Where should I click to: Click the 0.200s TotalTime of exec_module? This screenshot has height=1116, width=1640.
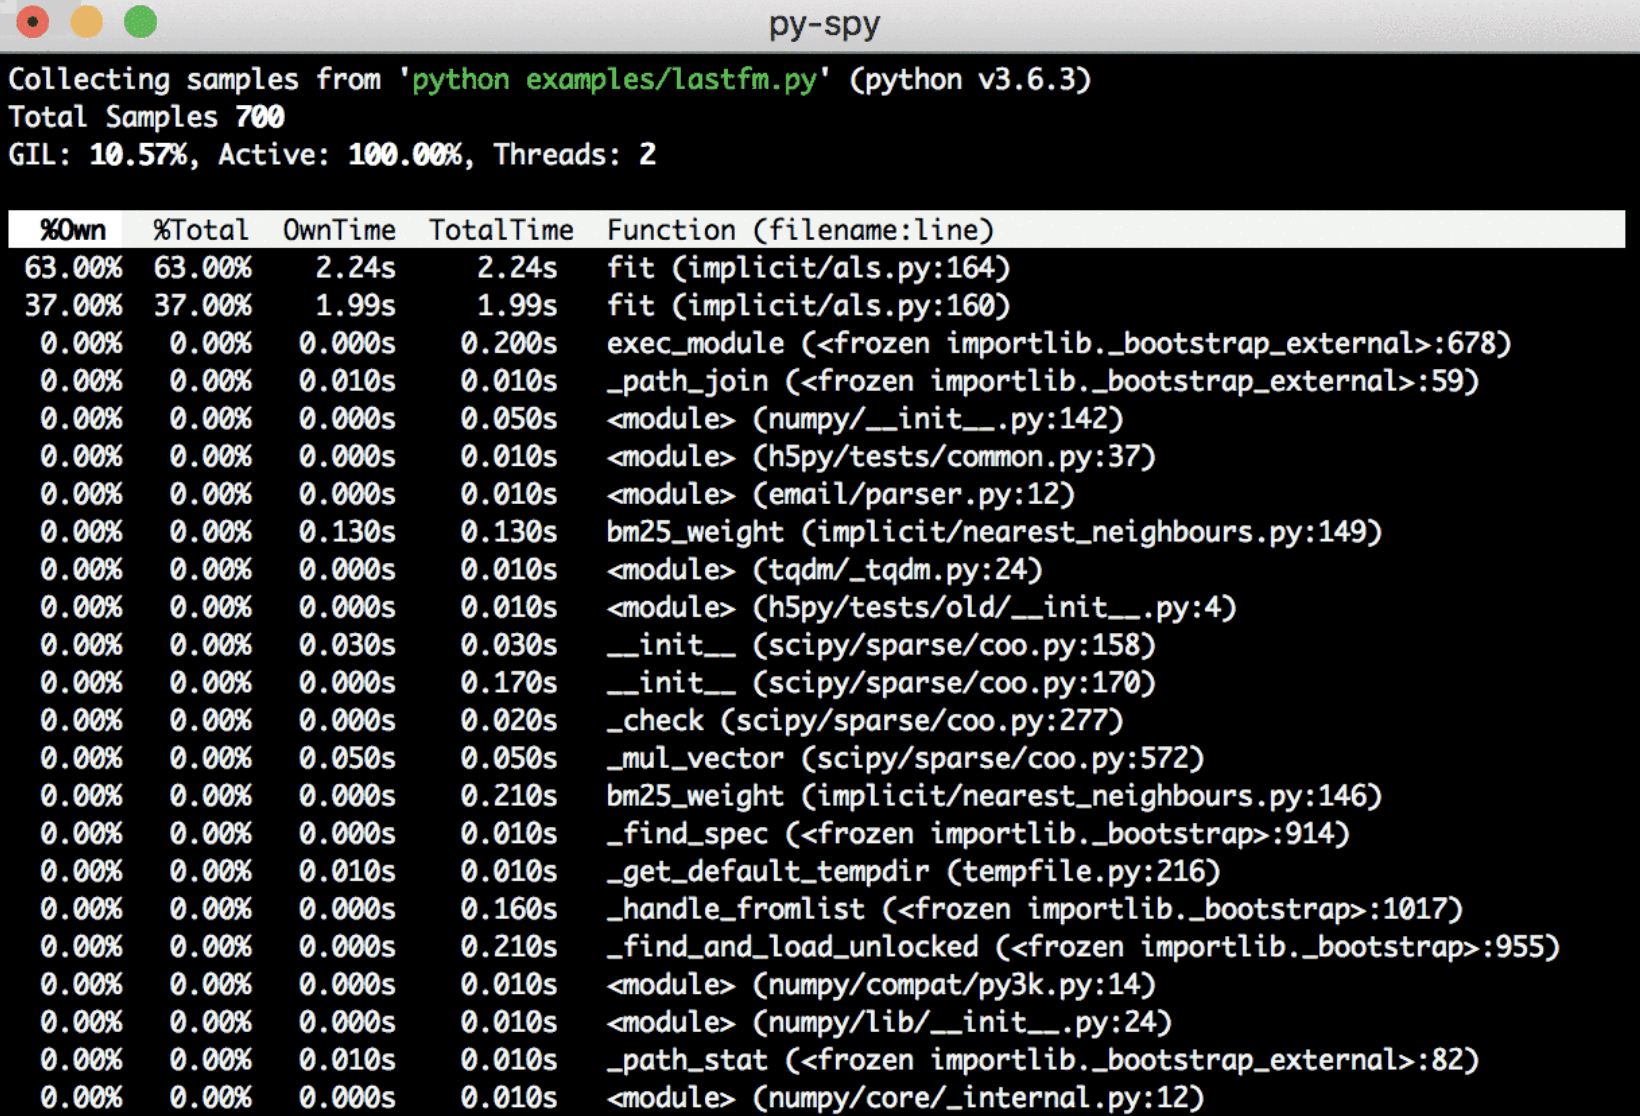coord(509,344)
